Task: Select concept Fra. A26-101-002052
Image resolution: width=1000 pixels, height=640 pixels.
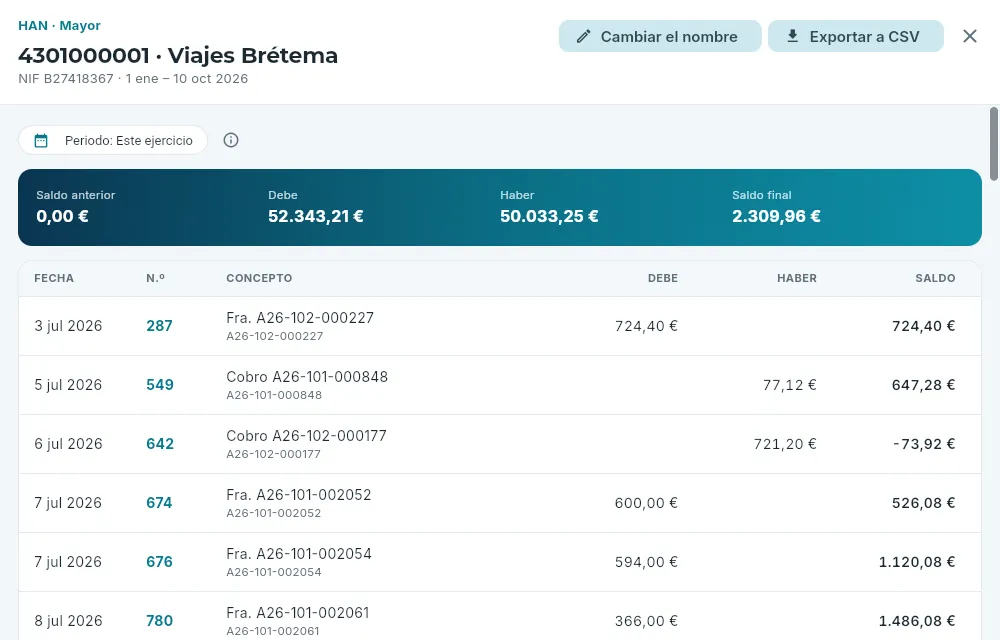Action: pos(298,495)
